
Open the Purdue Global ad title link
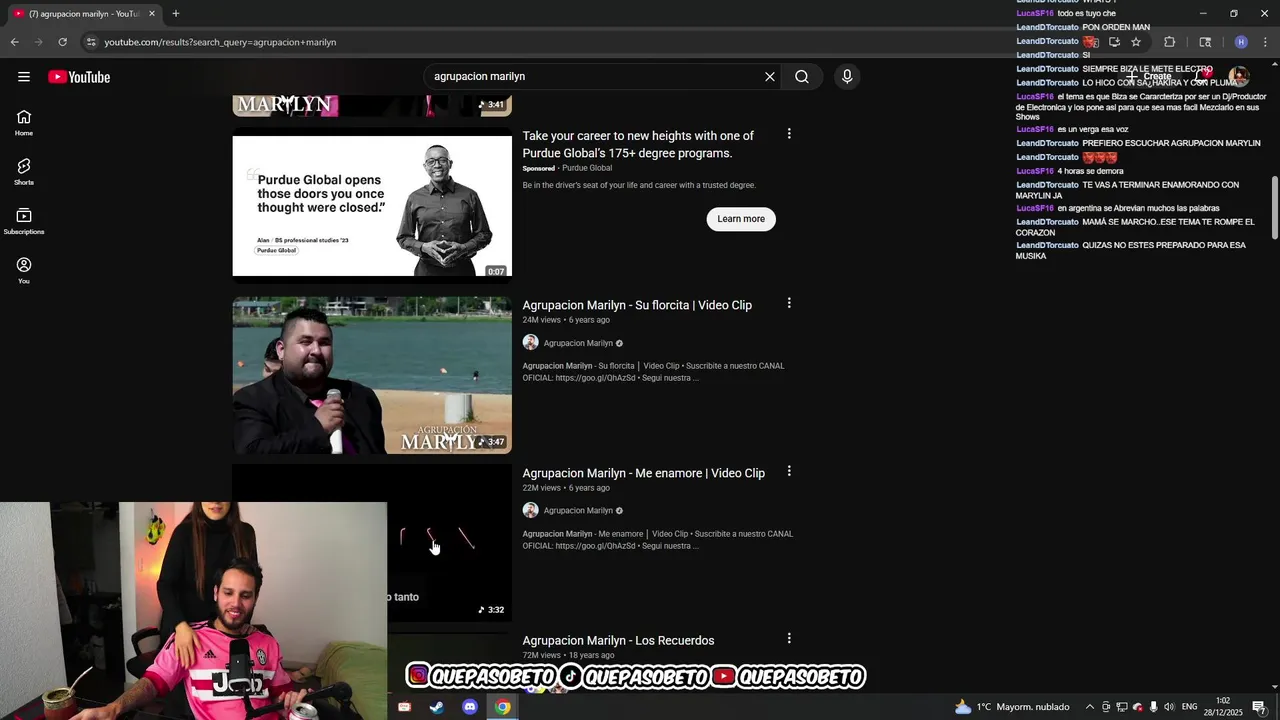[x=639, y=144]
